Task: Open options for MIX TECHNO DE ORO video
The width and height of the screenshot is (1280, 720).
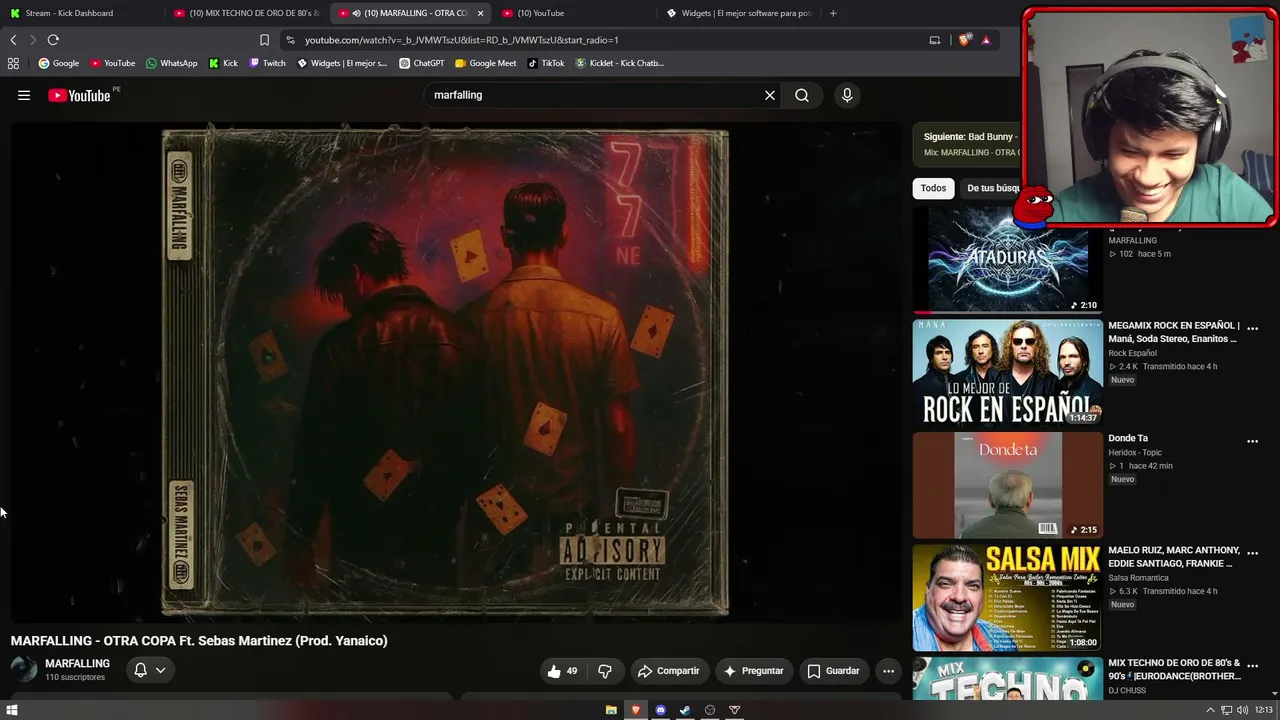Action: (1252, 666)
